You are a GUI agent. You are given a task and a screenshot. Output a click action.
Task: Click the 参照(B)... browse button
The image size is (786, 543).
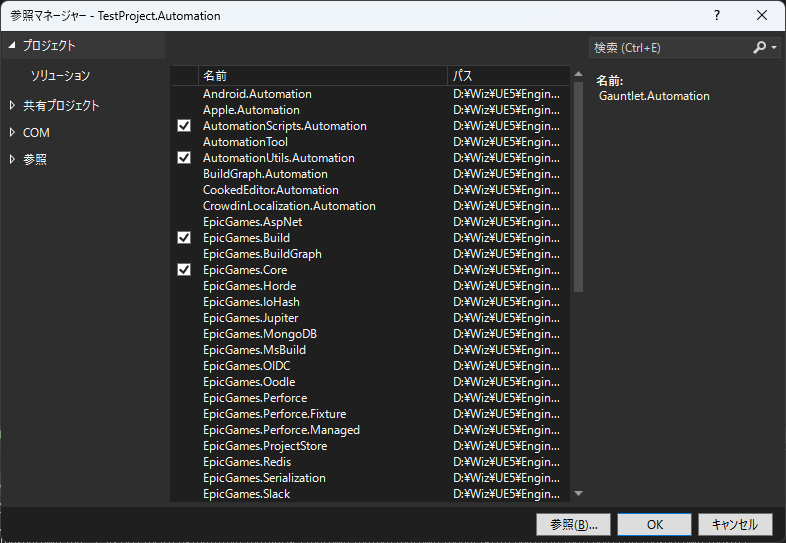point(573,524)
